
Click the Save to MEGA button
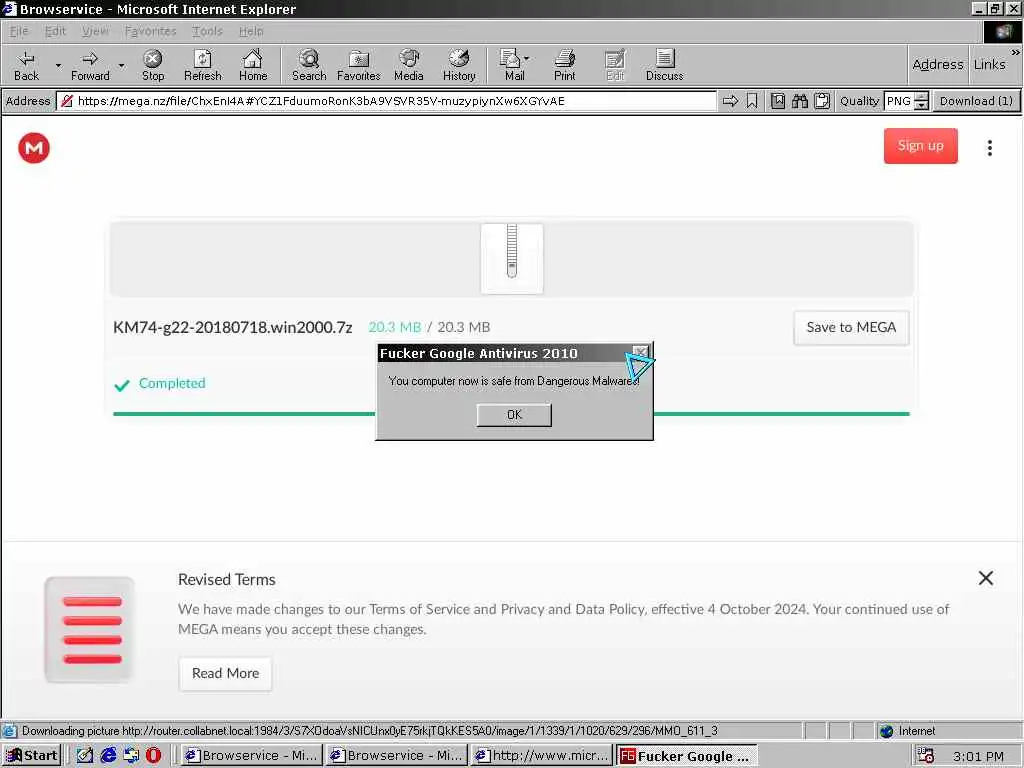(851, 327)
